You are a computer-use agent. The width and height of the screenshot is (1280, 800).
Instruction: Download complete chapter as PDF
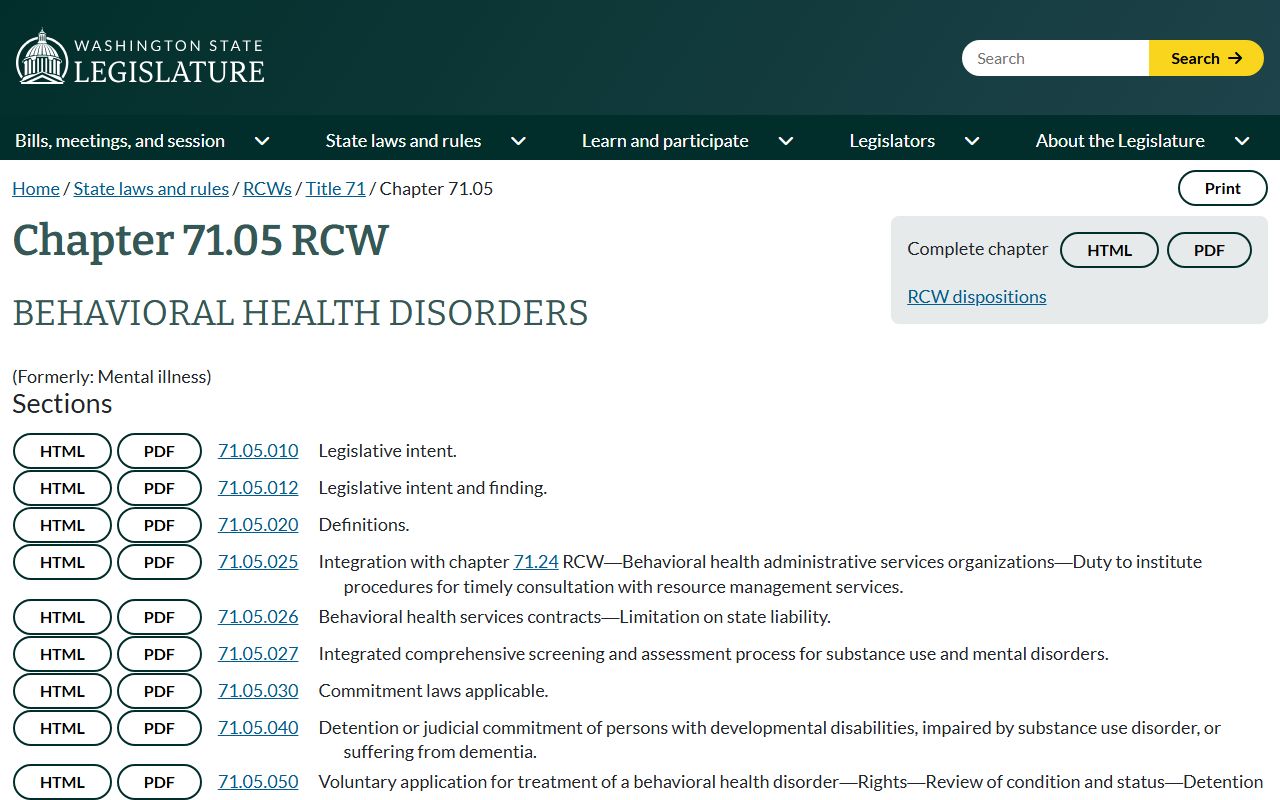1209,250
